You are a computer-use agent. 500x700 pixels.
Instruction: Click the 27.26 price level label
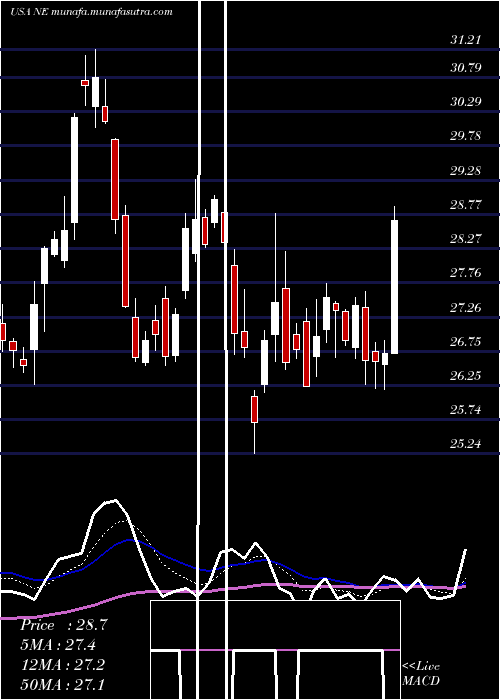coord(465,308)
